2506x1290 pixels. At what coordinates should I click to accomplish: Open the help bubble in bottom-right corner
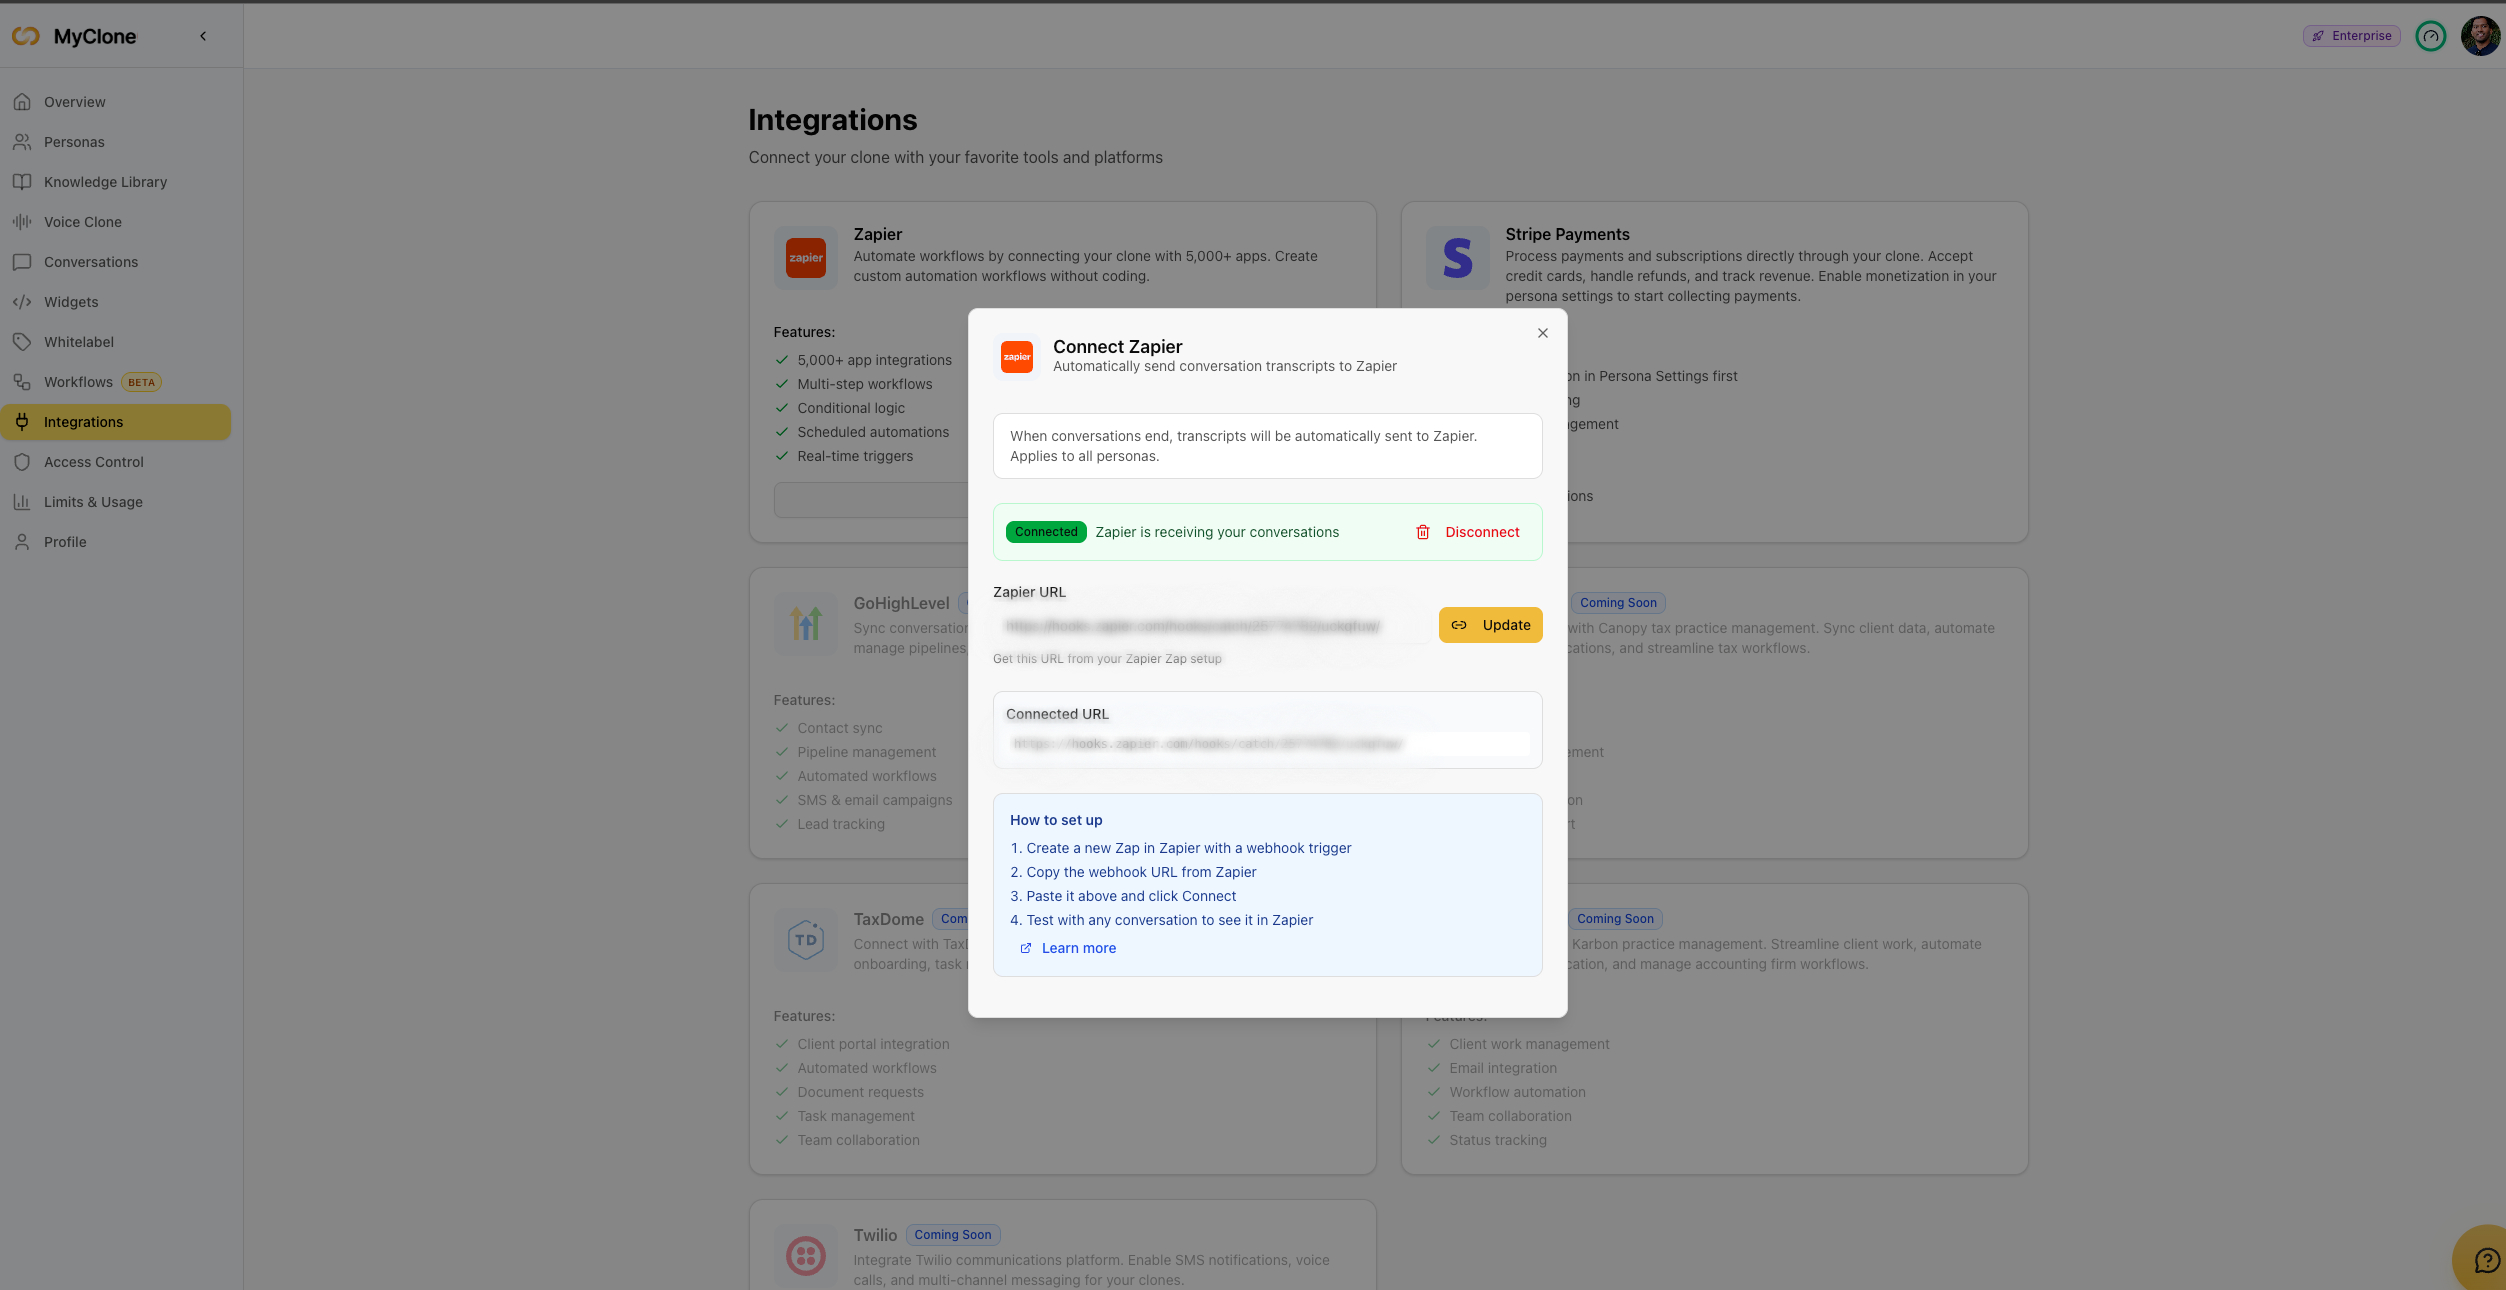(2487, 1259)
